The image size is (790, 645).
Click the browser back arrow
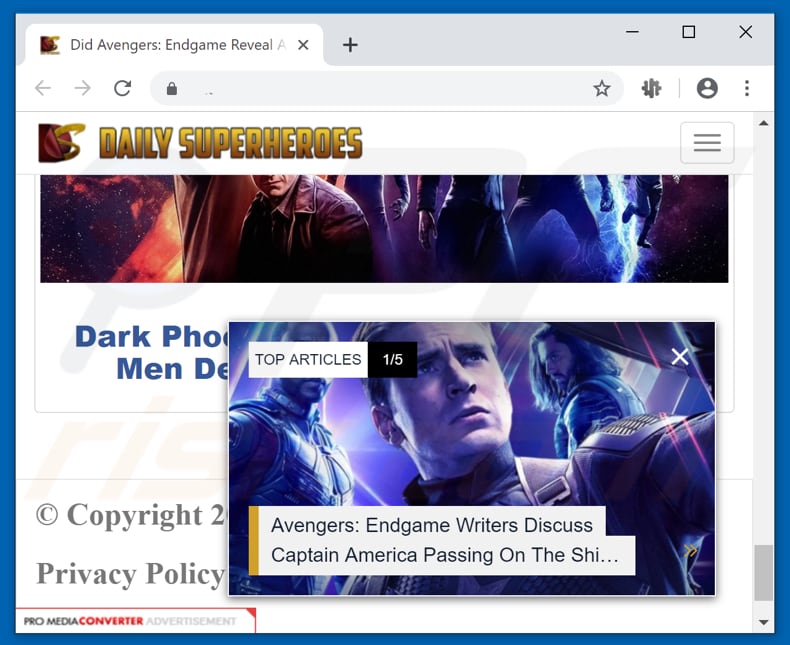pos(43,89)
